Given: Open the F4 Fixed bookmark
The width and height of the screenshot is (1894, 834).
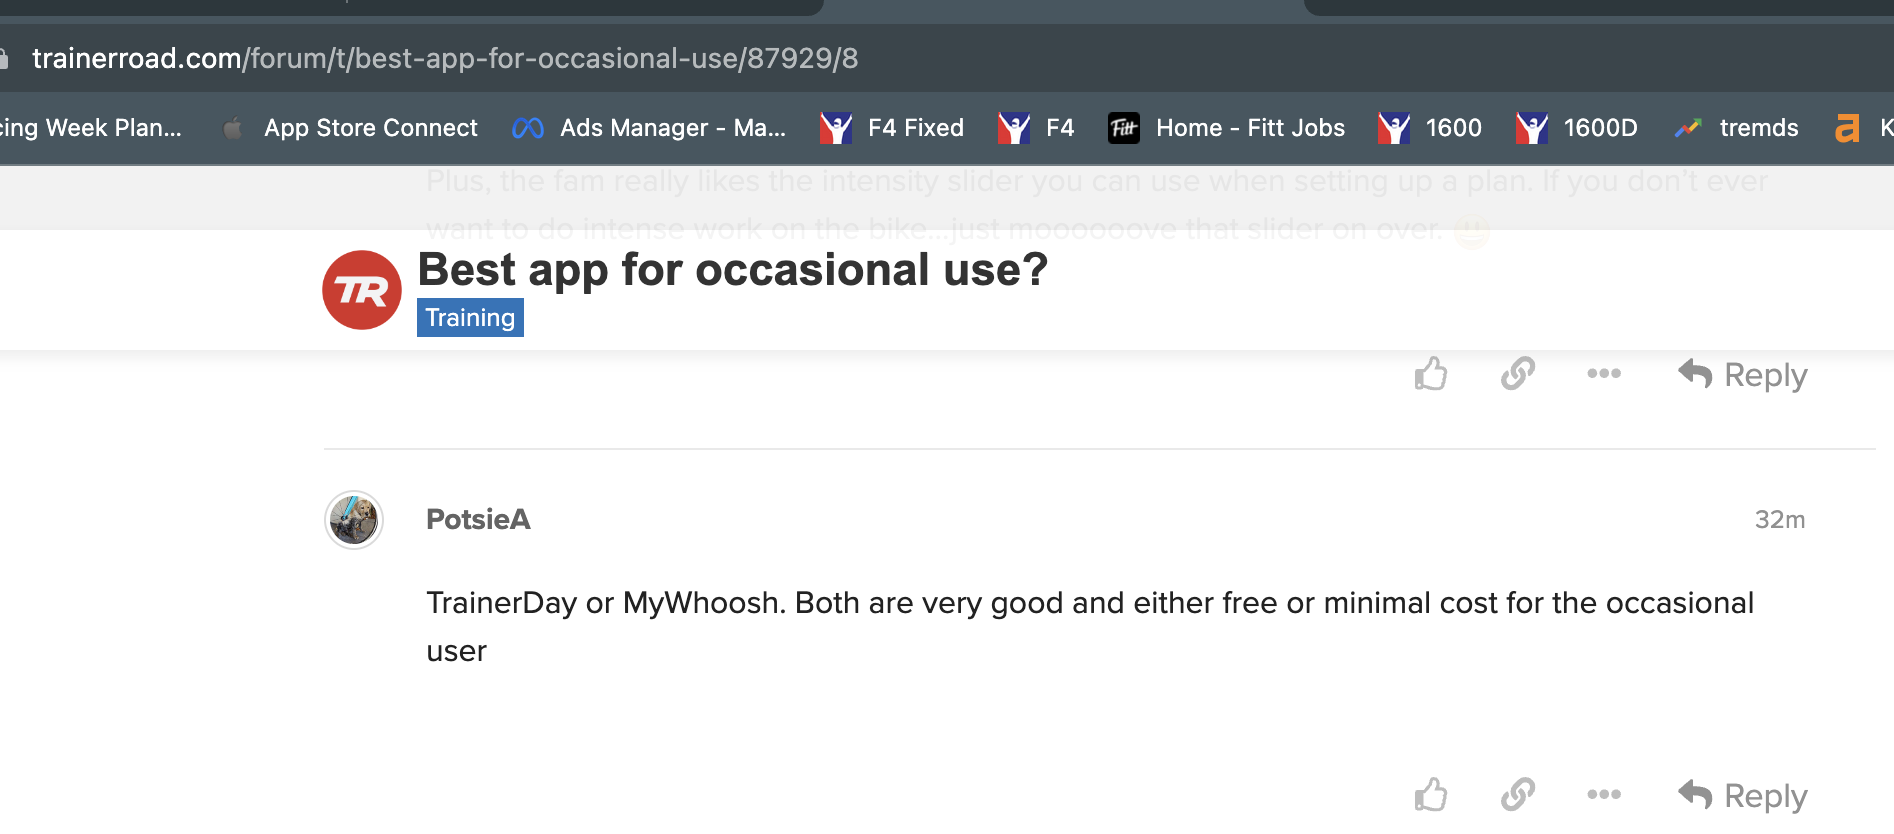Looking at the screenshot, I should click(891, 128).
